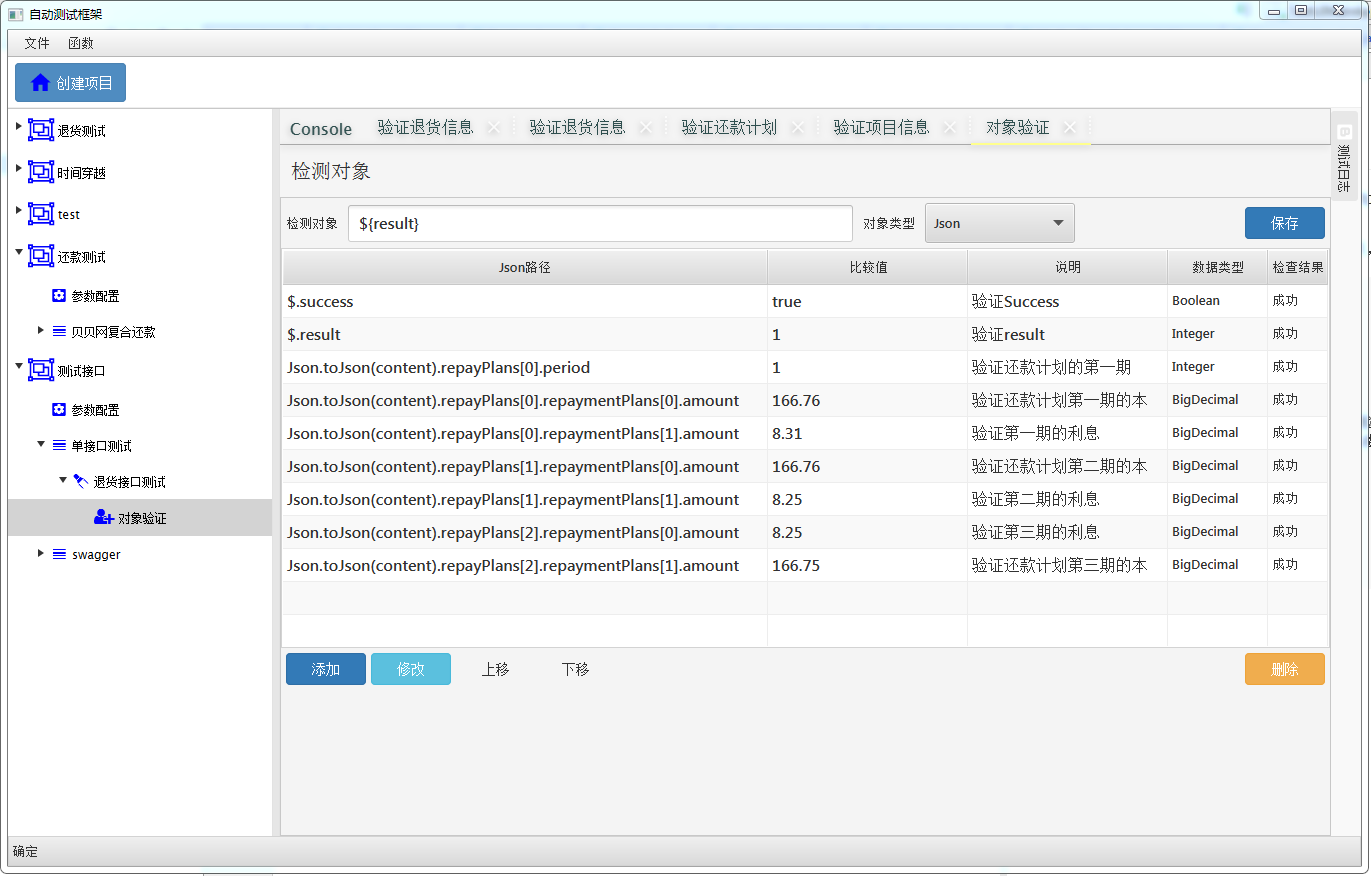The height and width of the screenshot is (876, 1371).
Task: Open the 文件 menu
Action: [x=37, y=43]
